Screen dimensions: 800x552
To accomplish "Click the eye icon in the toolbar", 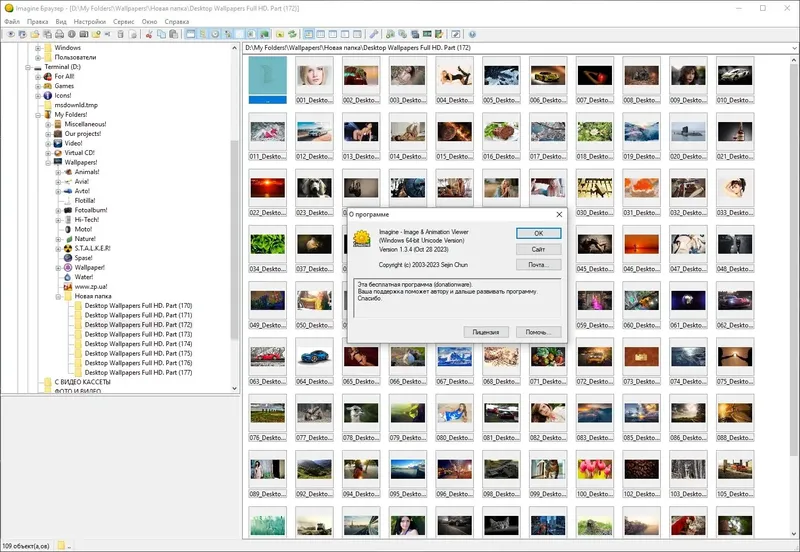I will point(10,34).
